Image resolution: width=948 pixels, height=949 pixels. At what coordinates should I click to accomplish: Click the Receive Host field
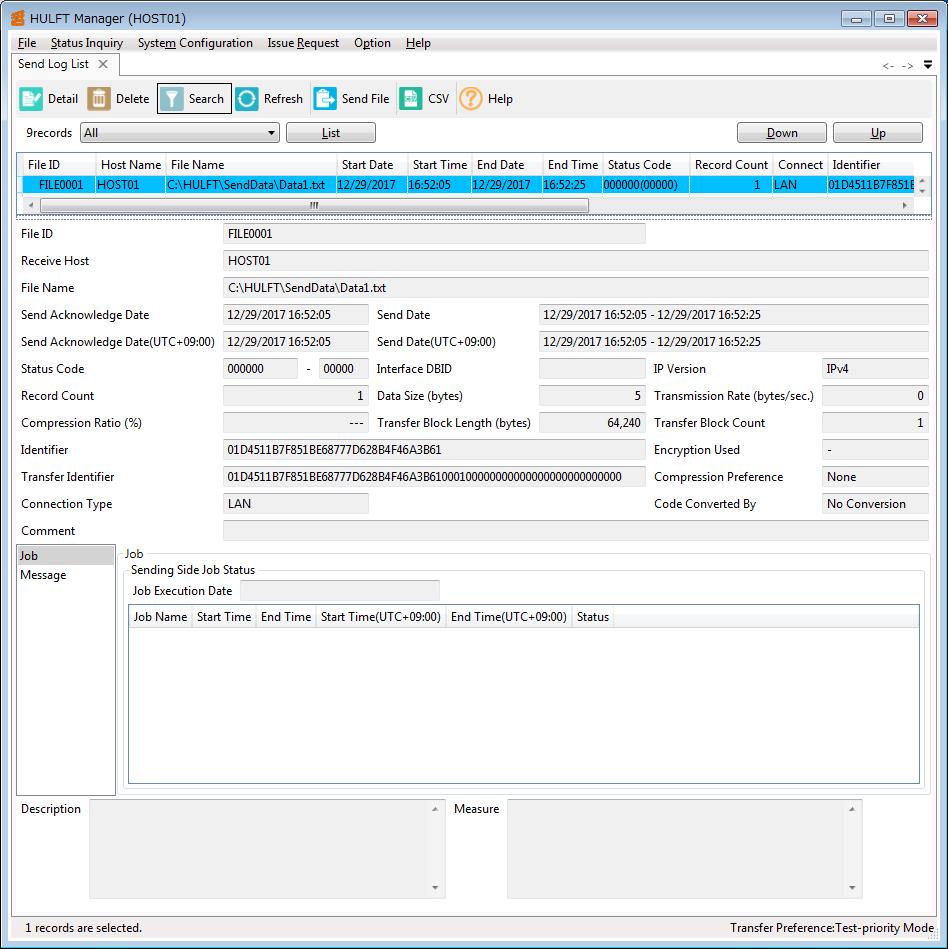click(x=575, y=261)
